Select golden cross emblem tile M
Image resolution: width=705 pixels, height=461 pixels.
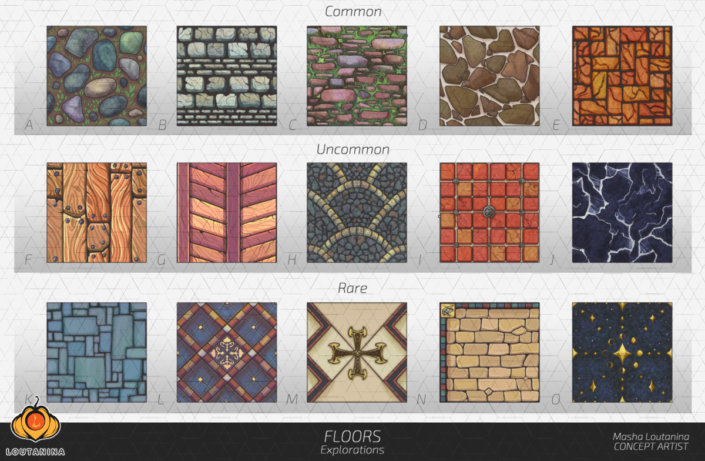pos(357,352)
